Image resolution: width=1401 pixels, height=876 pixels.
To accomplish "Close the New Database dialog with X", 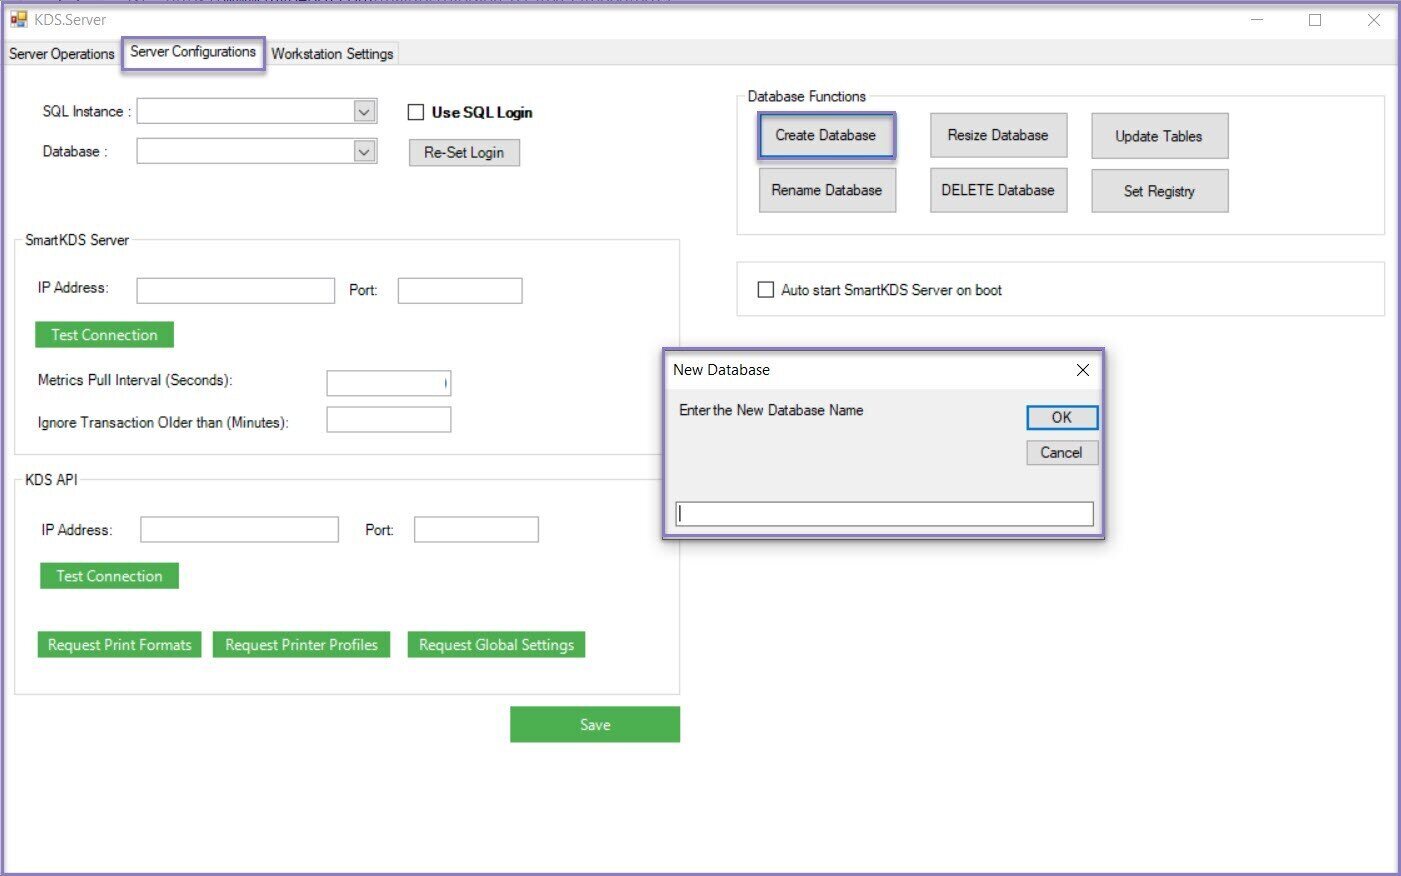I will click(1082, 370).
